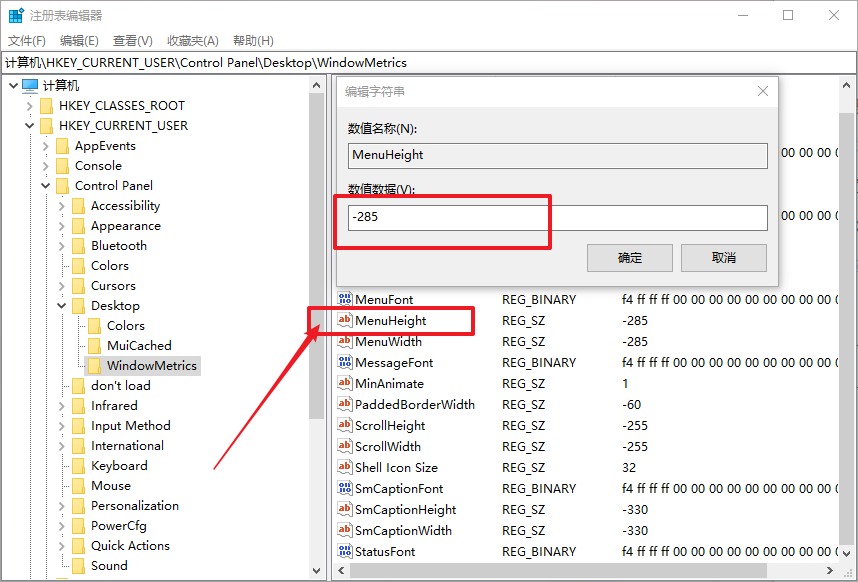The height and width of the screenshot is (582, 858).
Task: Click the PaddedBorderWidth value icon
Action: tap(345, 405)
